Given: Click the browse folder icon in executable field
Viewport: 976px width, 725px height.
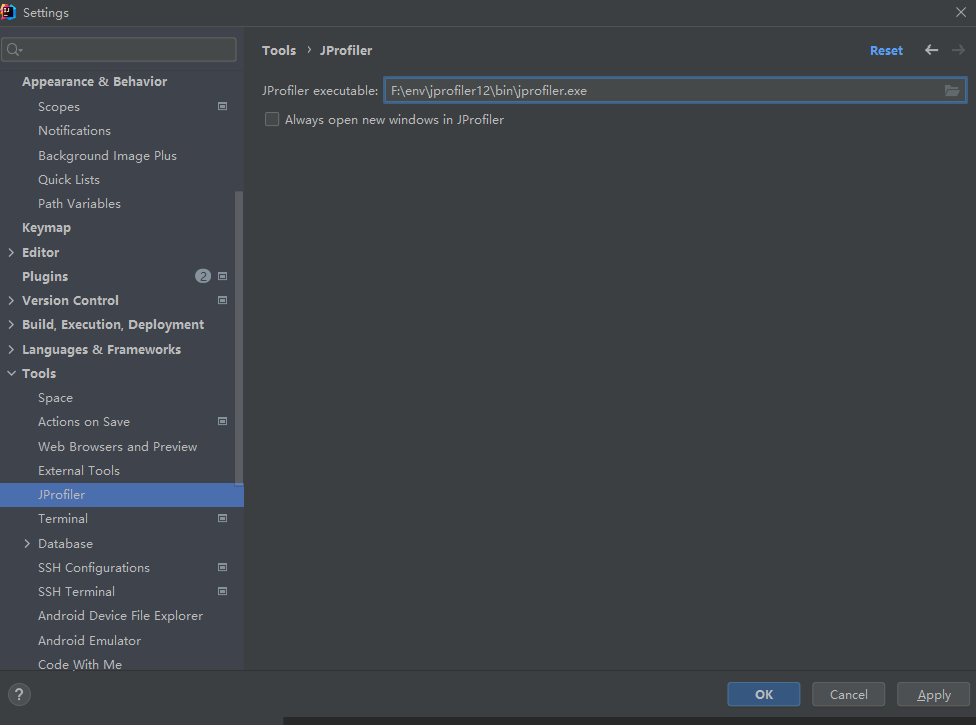Looking at the screenshot, I should pos(952,91).
